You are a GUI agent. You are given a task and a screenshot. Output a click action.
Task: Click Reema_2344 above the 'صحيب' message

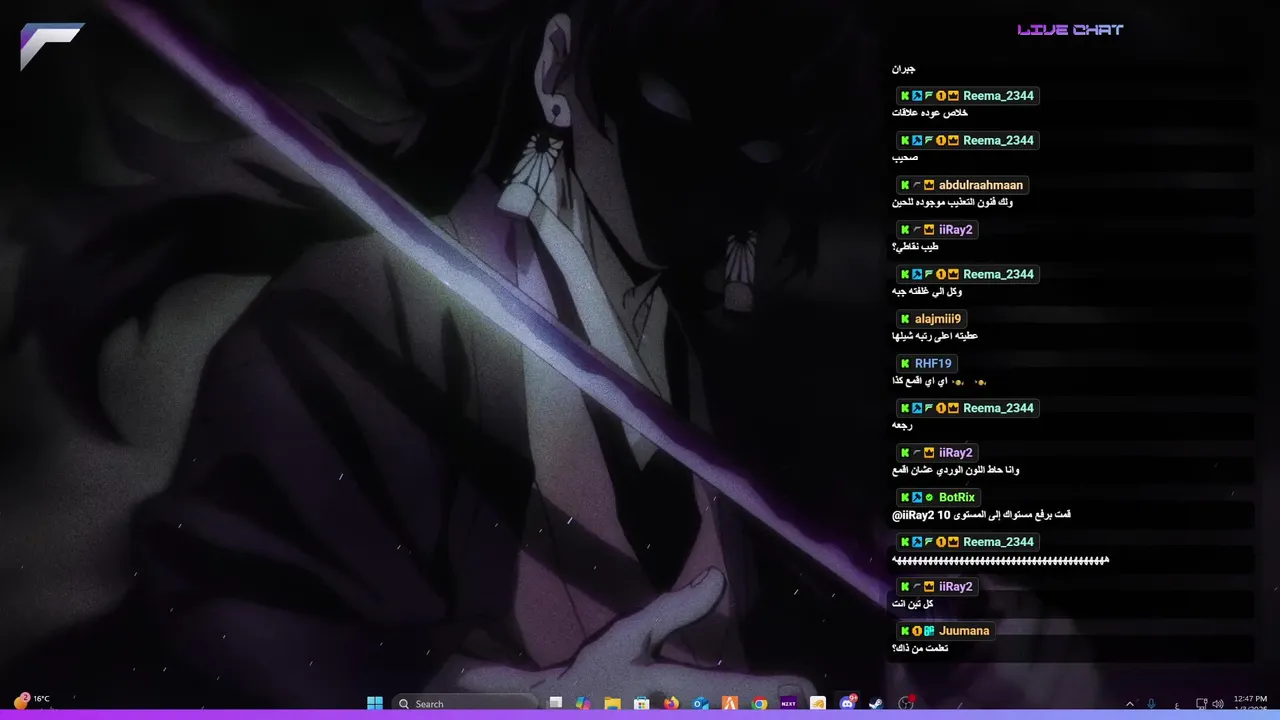[998, 140]
